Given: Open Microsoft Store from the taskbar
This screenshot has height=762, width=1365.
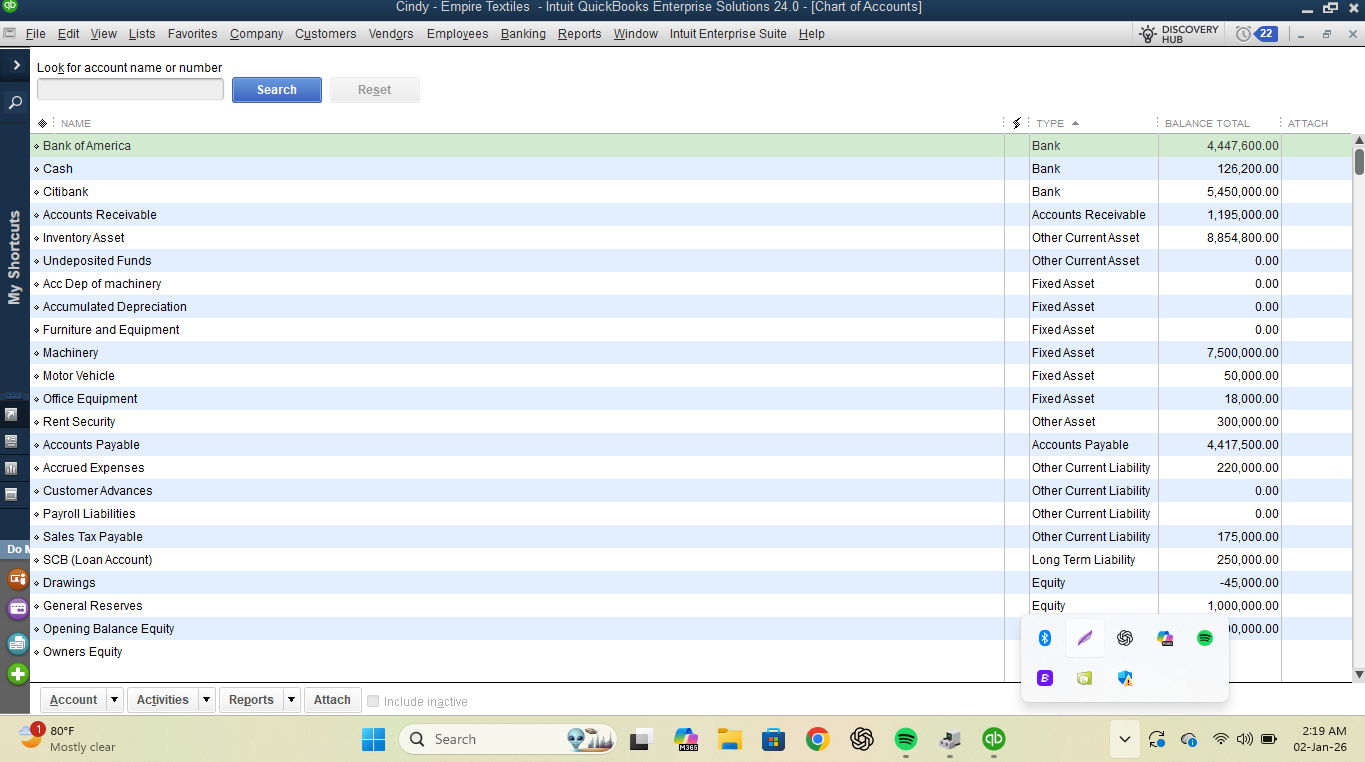Looking at the screenshot, I should tap(773, 739).
